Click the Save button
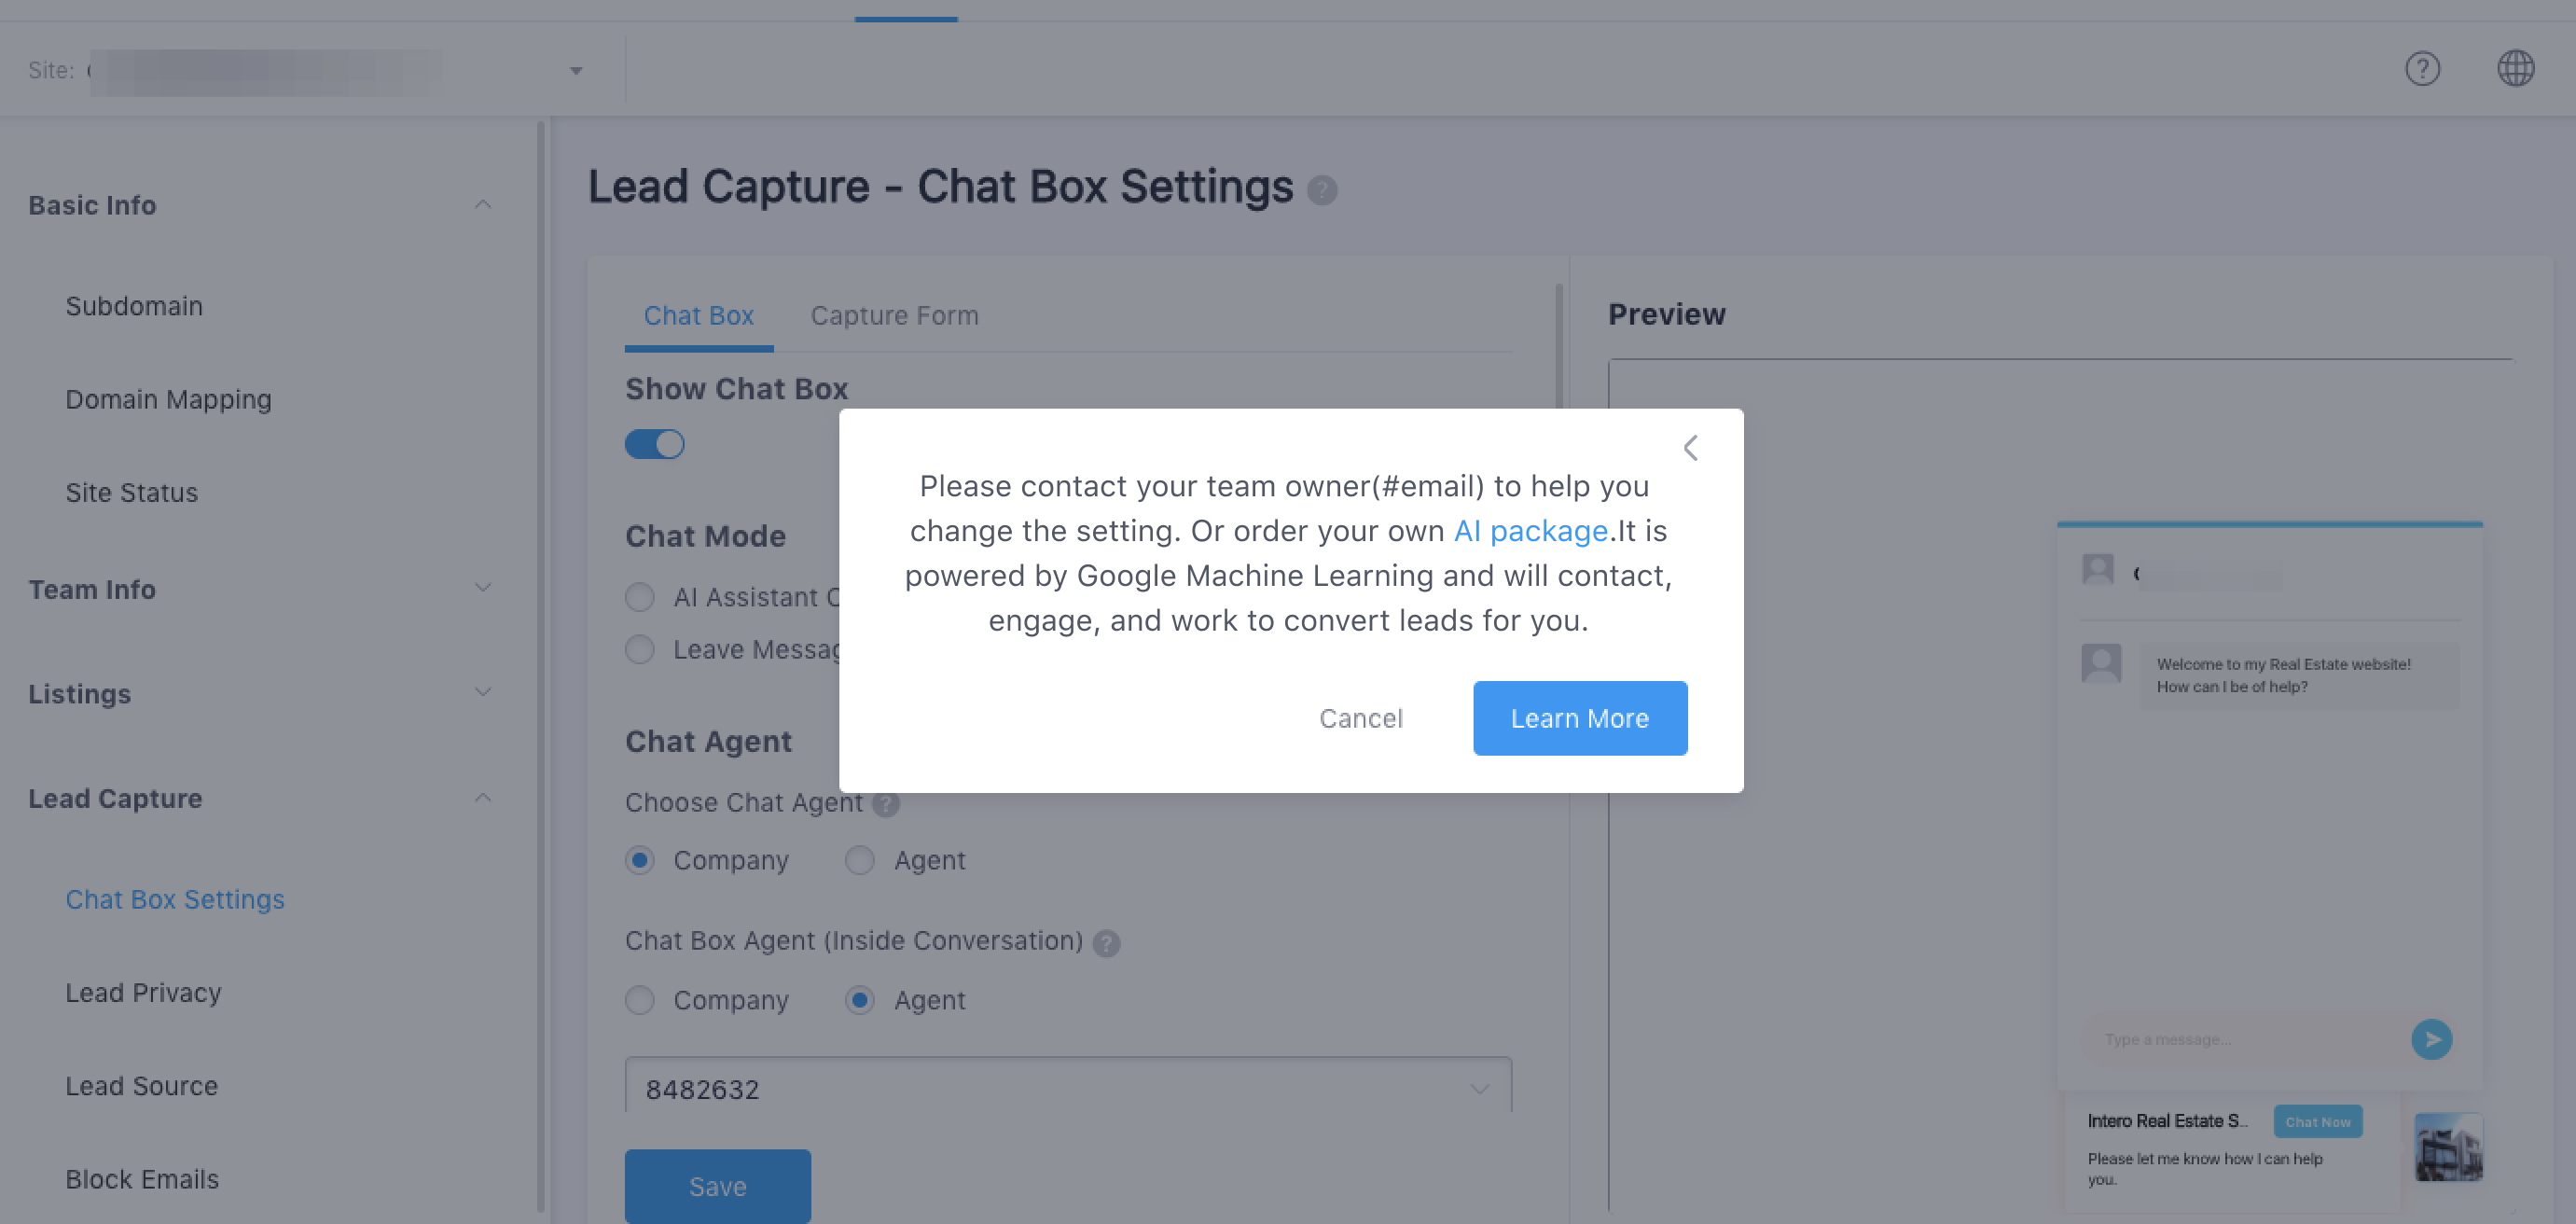 tap(717, 1186)
